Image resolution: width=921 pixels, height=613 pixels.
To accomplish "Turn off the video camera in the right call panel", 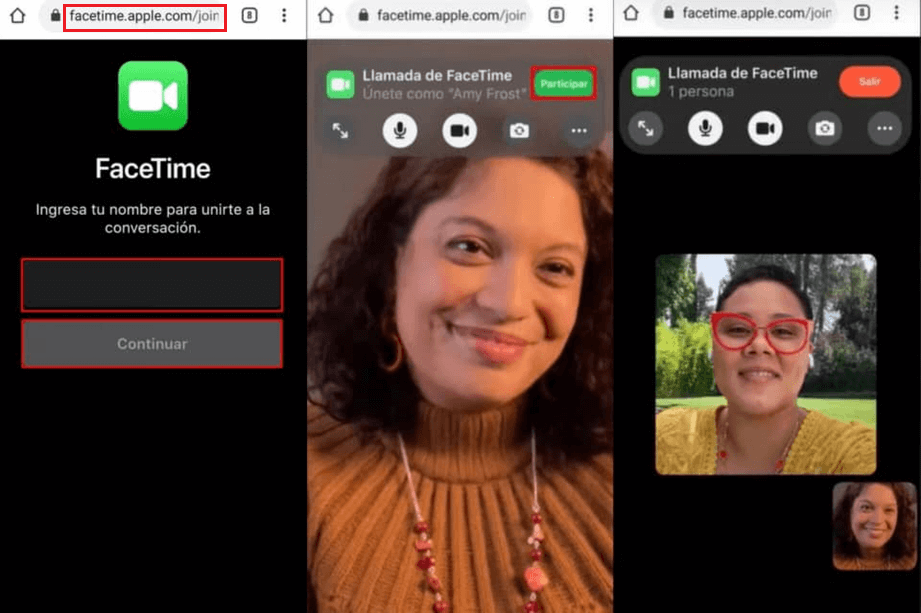I will 765,128.
